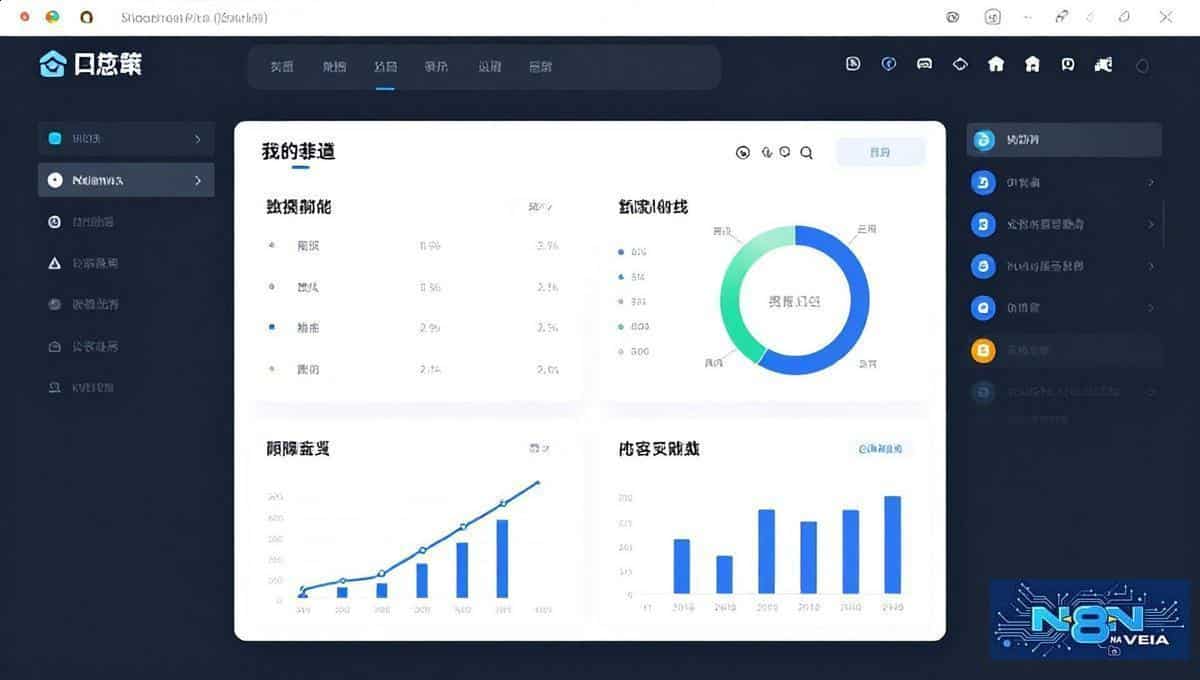
Task: Open the cyan square icon item in left sidebar
Action: [126, 139]
